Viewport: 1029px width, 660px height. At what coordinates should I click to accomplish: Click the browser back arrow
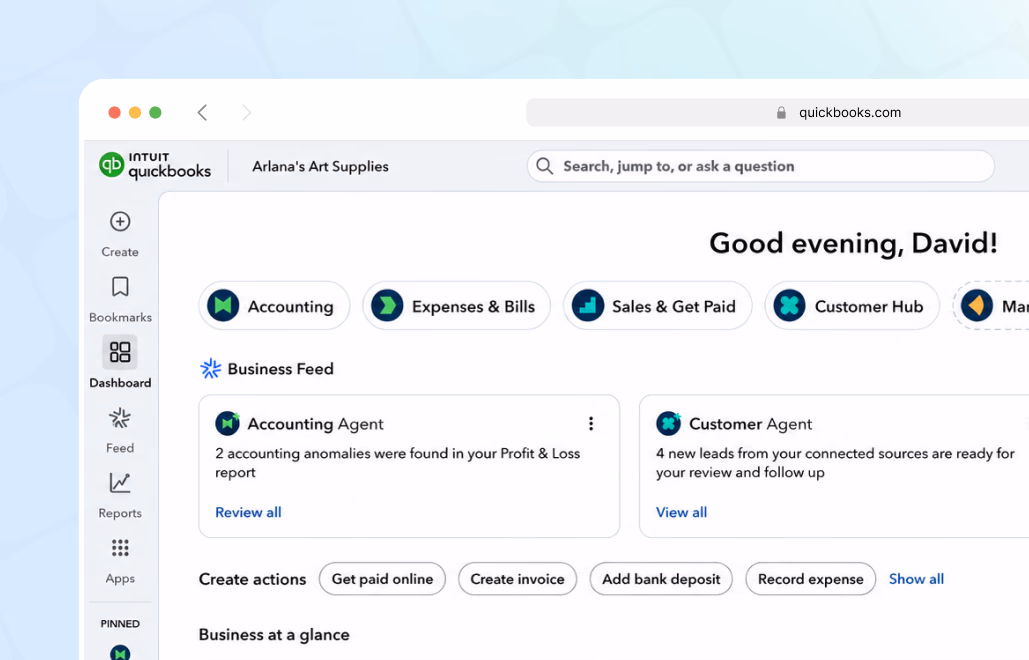pos(202,113)
